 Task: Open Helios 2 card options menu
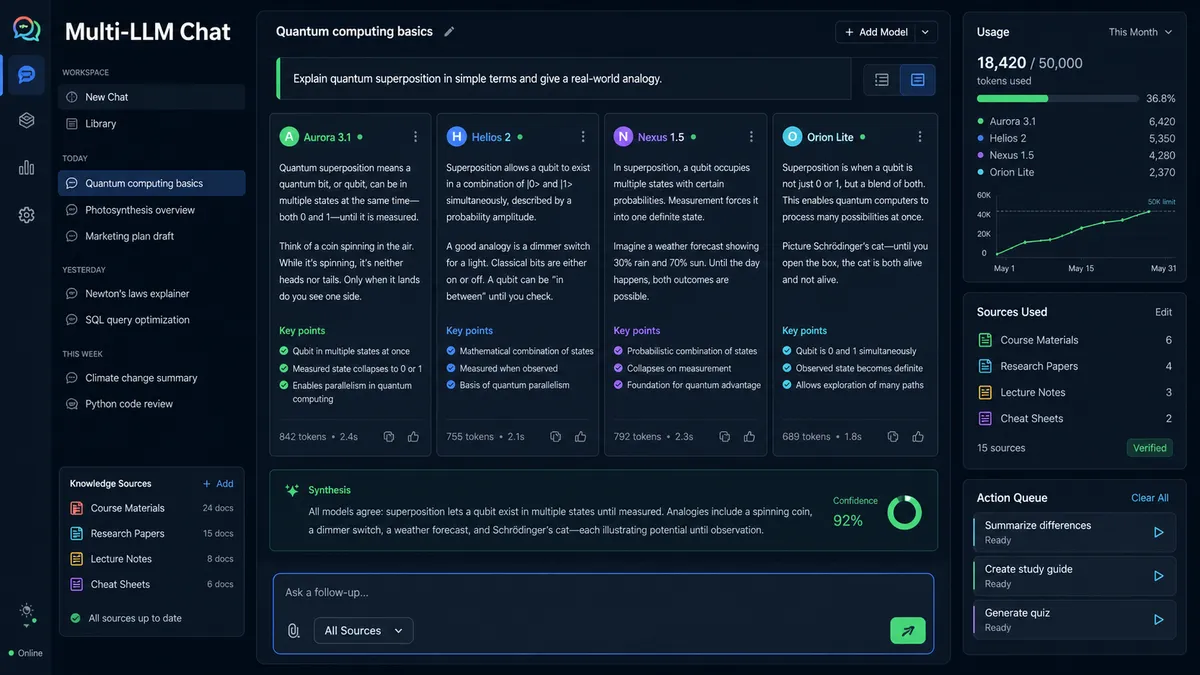point(583,137)
